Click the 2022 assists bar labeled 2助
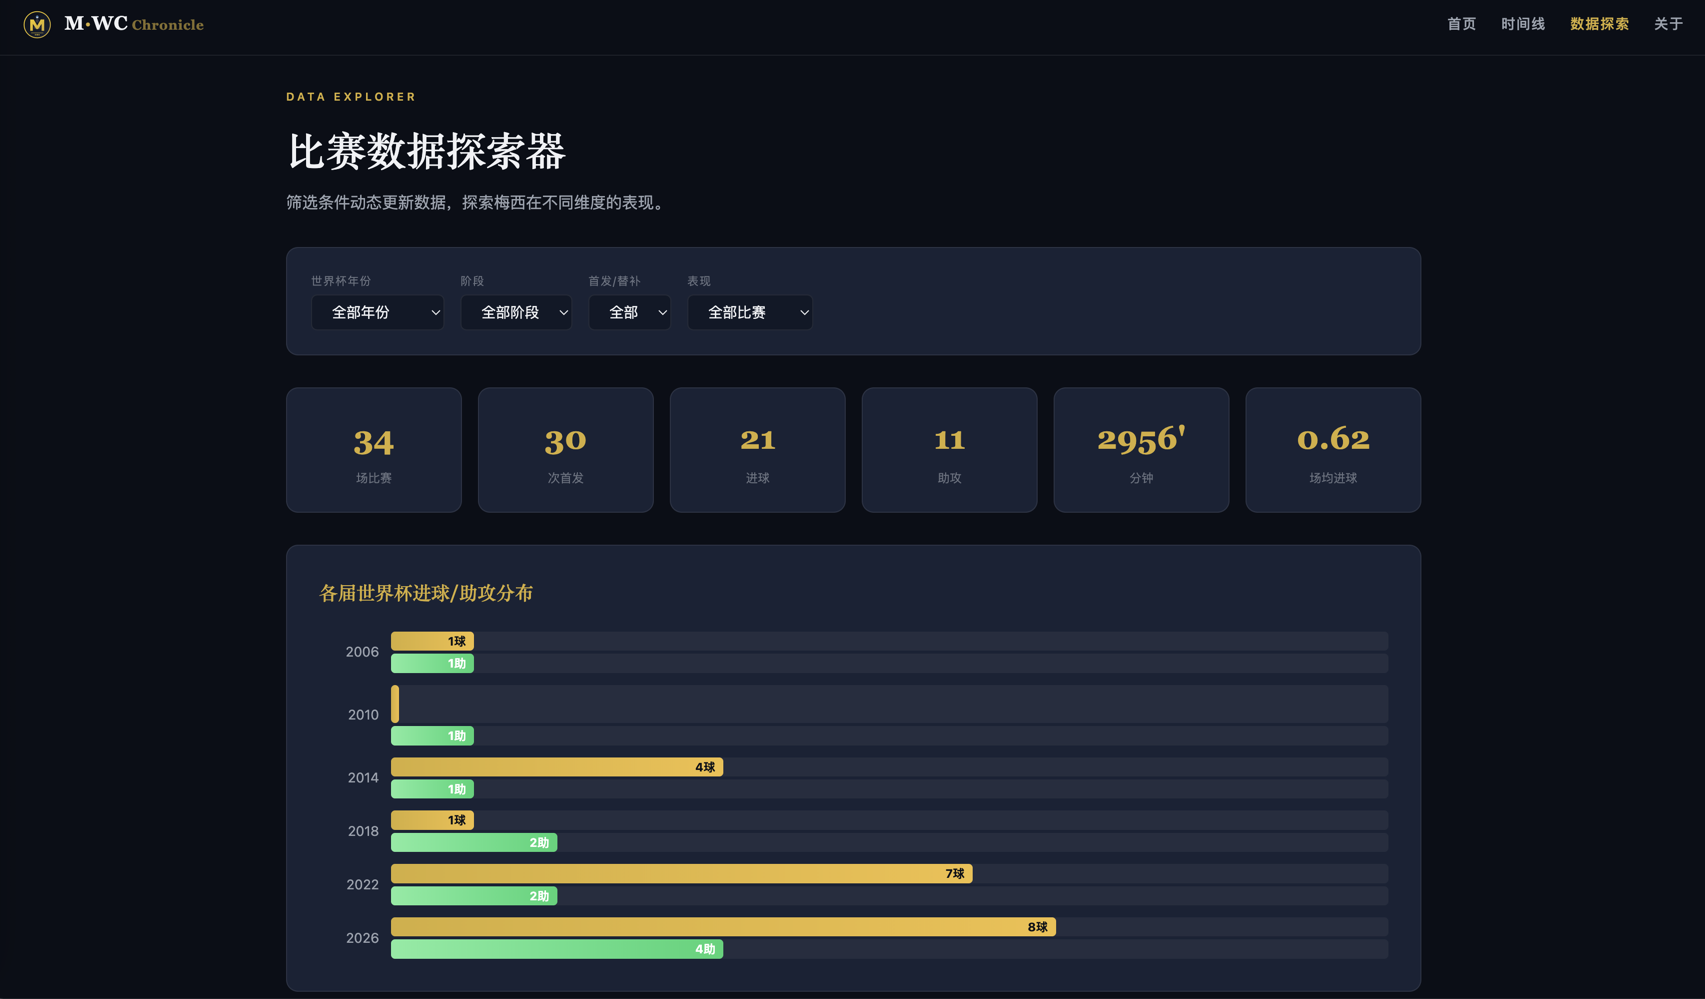The width and height of the screenshot is (1705, 999). click(x=474, y=896)
